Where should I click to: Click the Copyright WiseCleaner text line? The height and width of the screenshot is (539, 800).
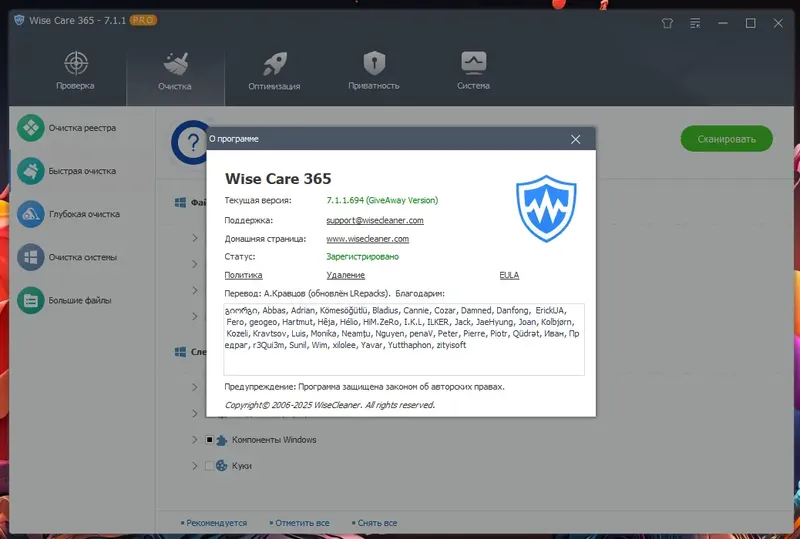(330, 405)
